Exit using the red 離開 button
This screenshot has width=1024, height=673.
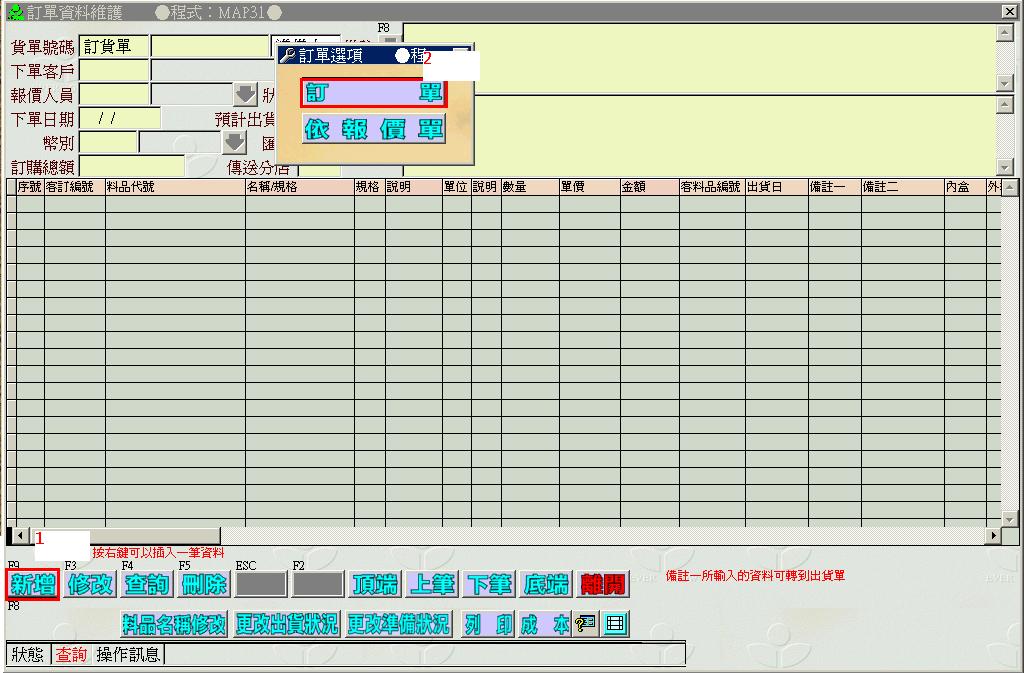click(x=604, y=585)
